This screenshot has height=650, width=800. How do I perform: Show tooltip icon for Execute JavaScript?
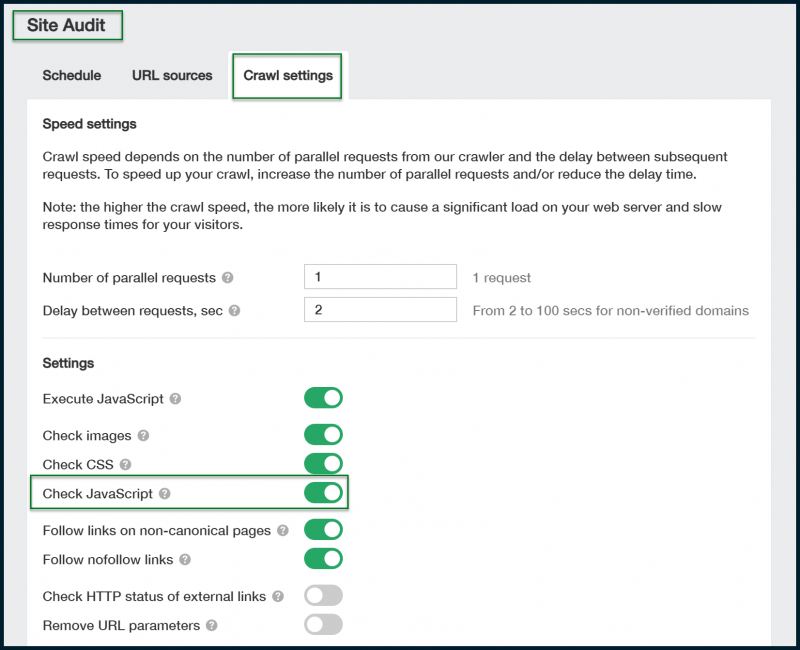click(x=175, y=398)
